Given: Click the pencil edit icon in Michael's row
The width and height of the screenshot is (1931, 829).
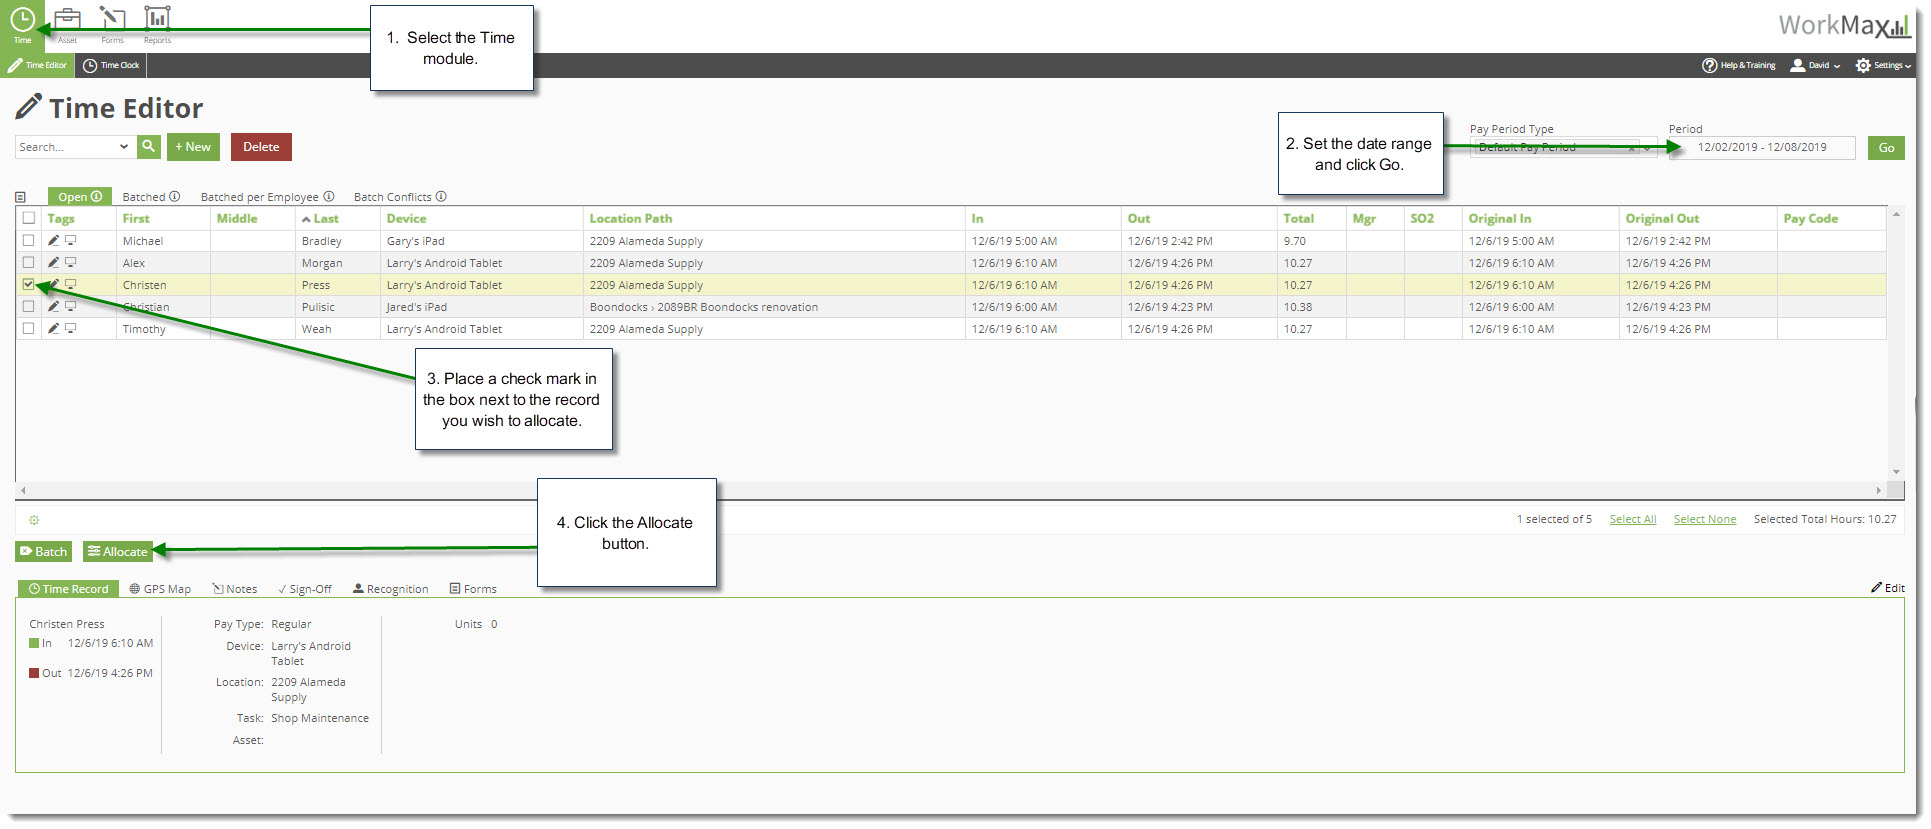Looking at the screenshot, I should click(53, 241).
